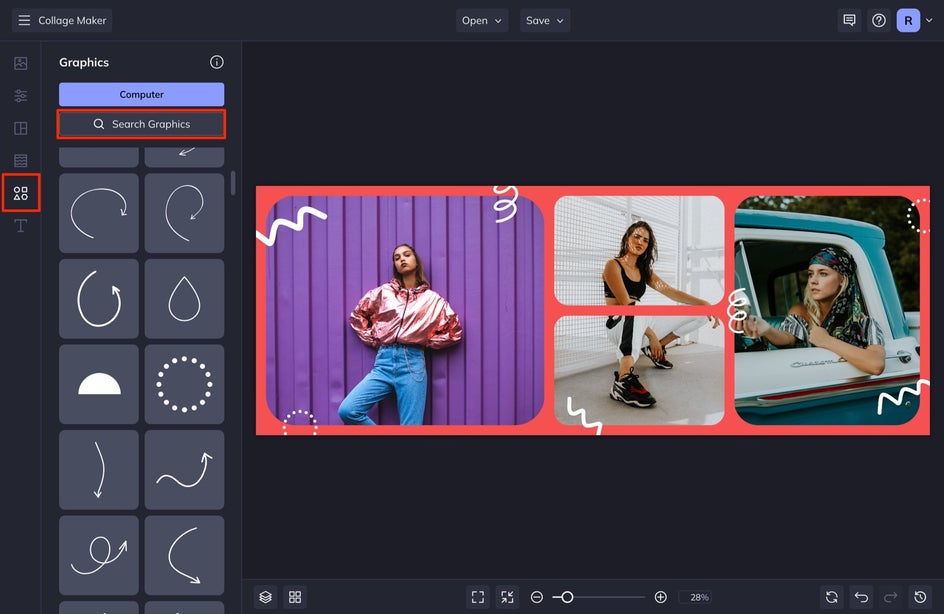This screenshot has width=944, height=614.
Task: Open the Layouts sidebar tab
Action: tap(20, 128)
